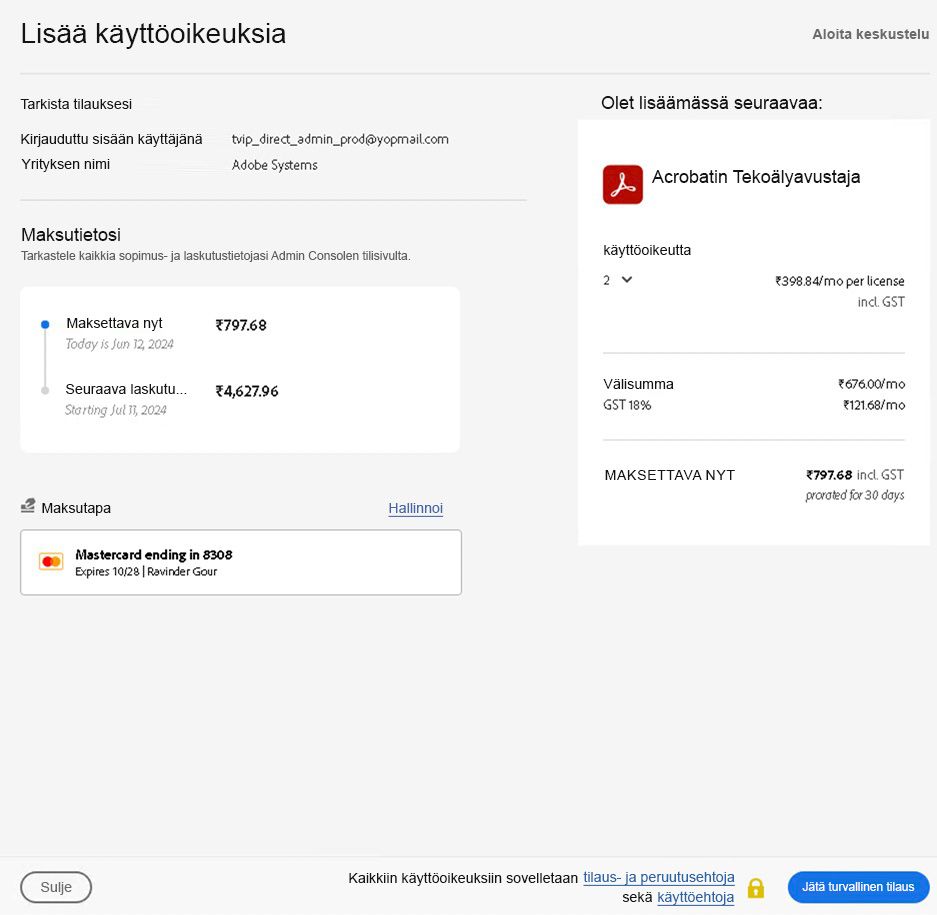Screen dimensions: 937x915
Task: Open the käyttöehtoja link
Action: (x=696, y=897)
